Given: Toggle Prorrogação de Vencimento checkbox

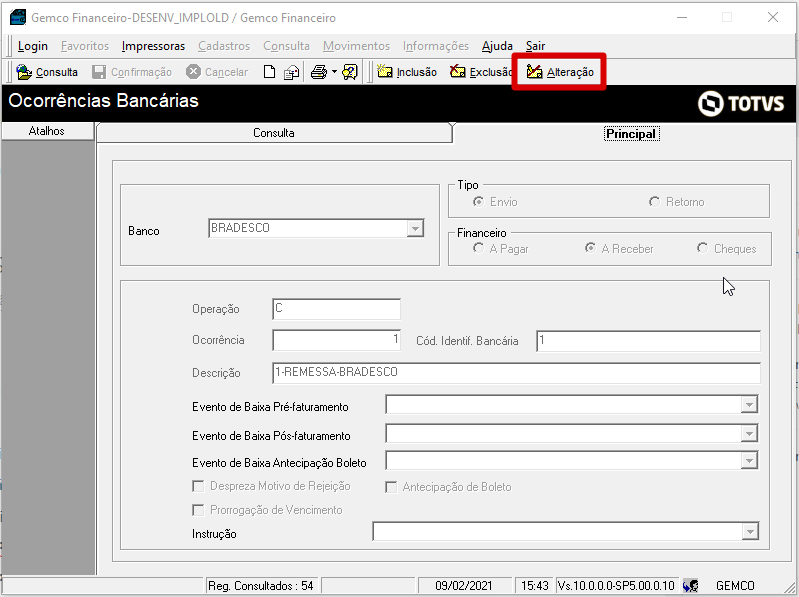Looking at the screenshot, I should pyautogui.click(x=198, y=510).
